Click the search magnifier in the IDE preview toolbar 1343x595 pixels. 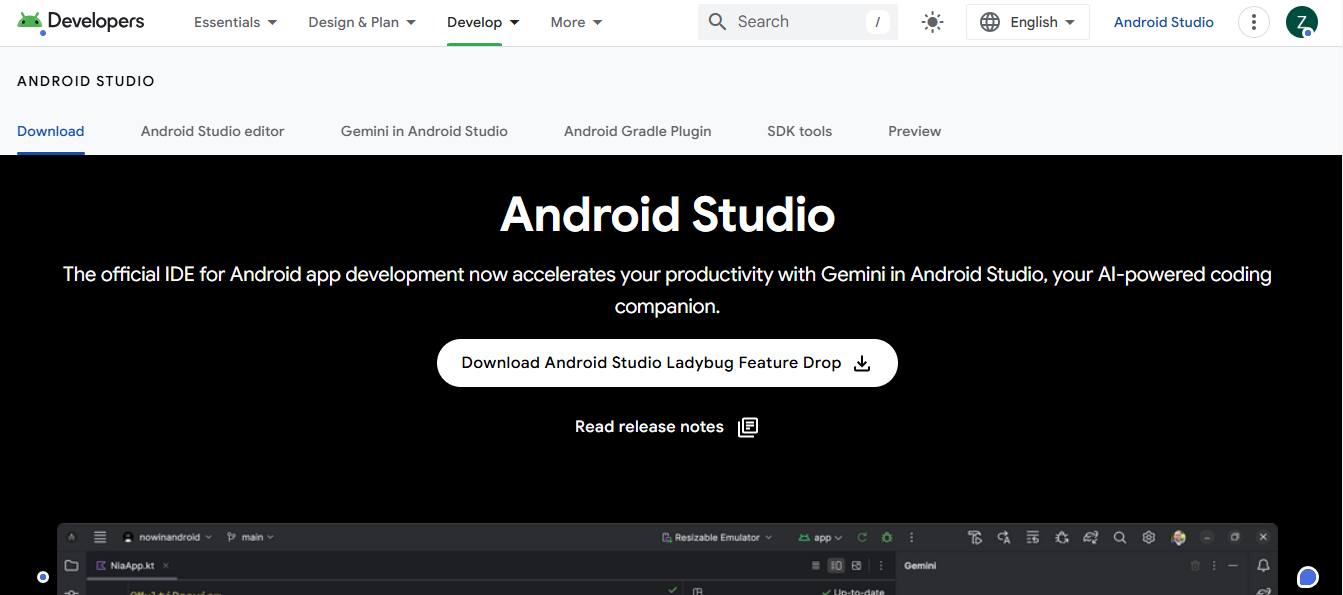(x=1120, y=537)
